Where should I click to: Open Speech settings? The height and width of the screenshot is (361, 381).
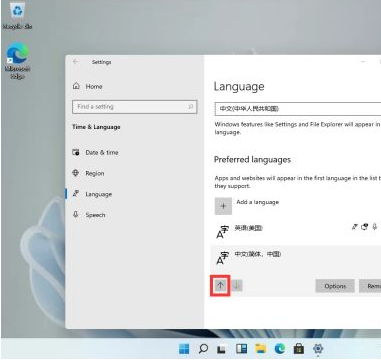pos(89,215)
